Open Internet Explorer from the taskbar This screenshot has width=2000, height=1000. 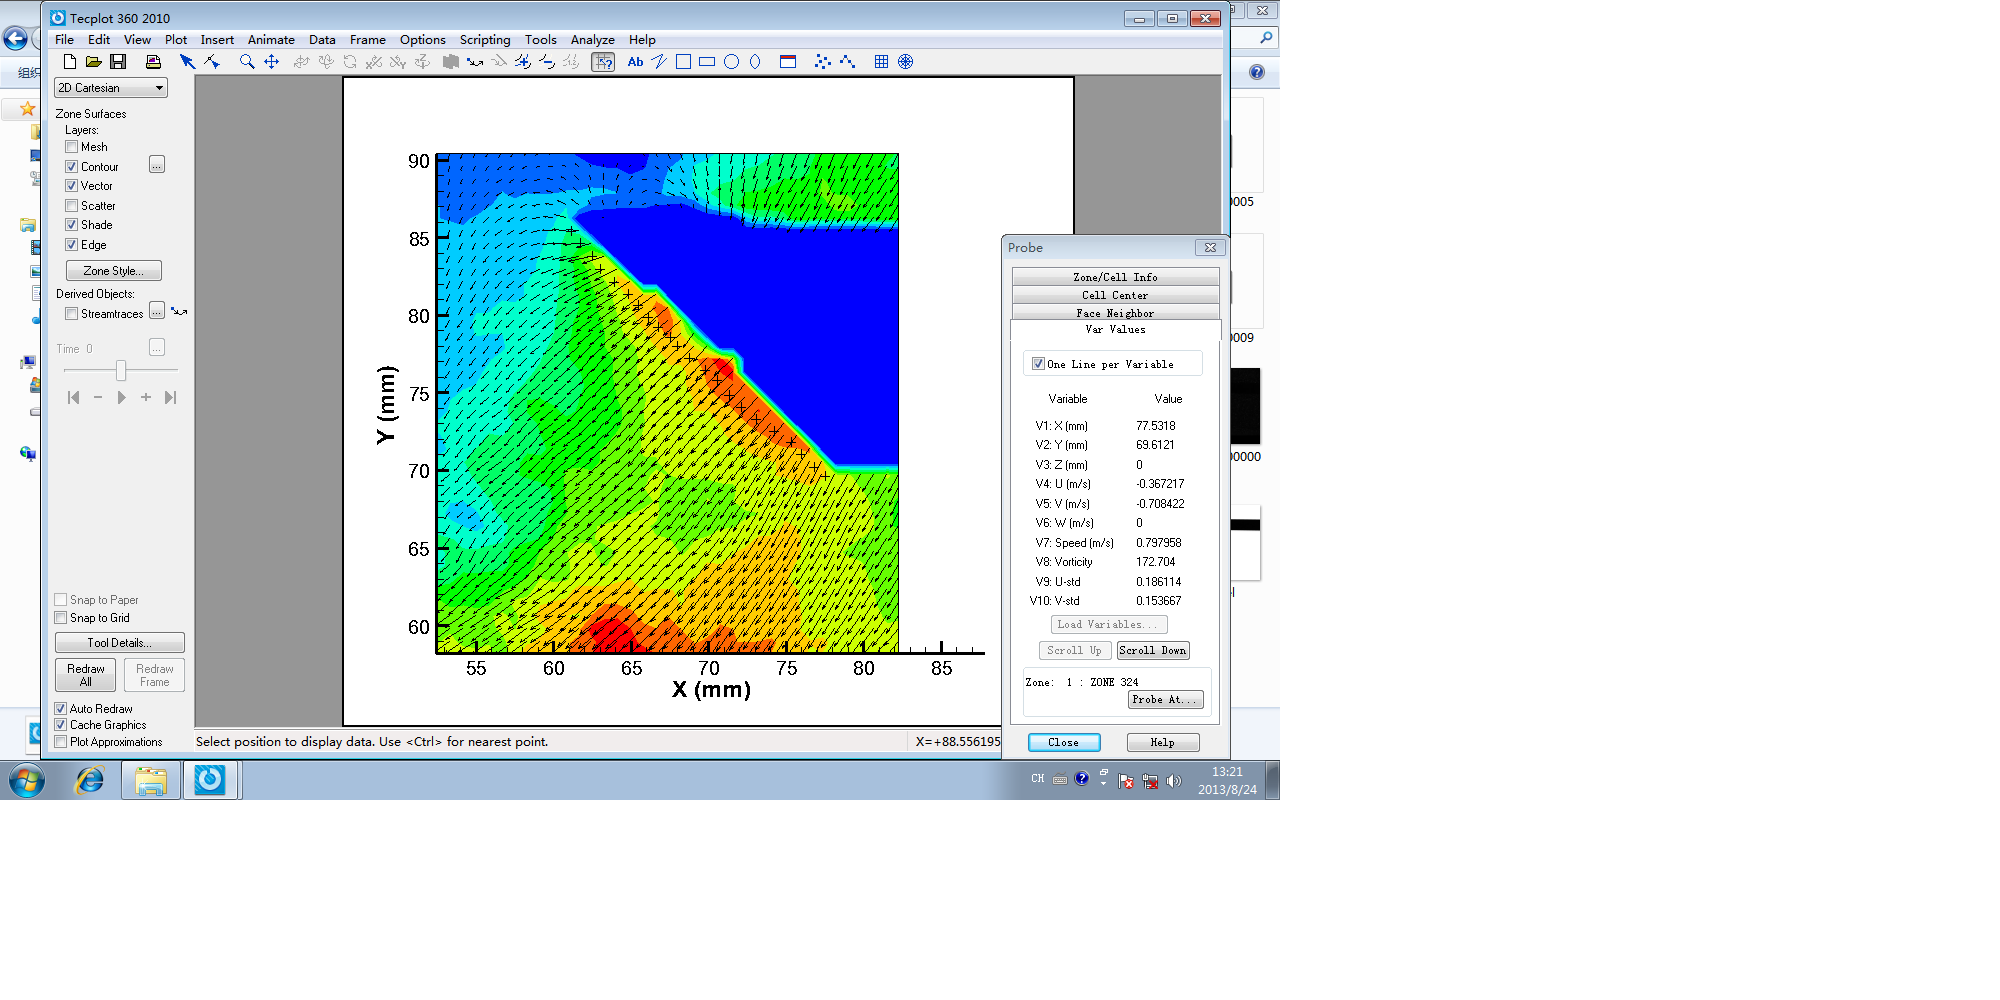tap(90, 780)
